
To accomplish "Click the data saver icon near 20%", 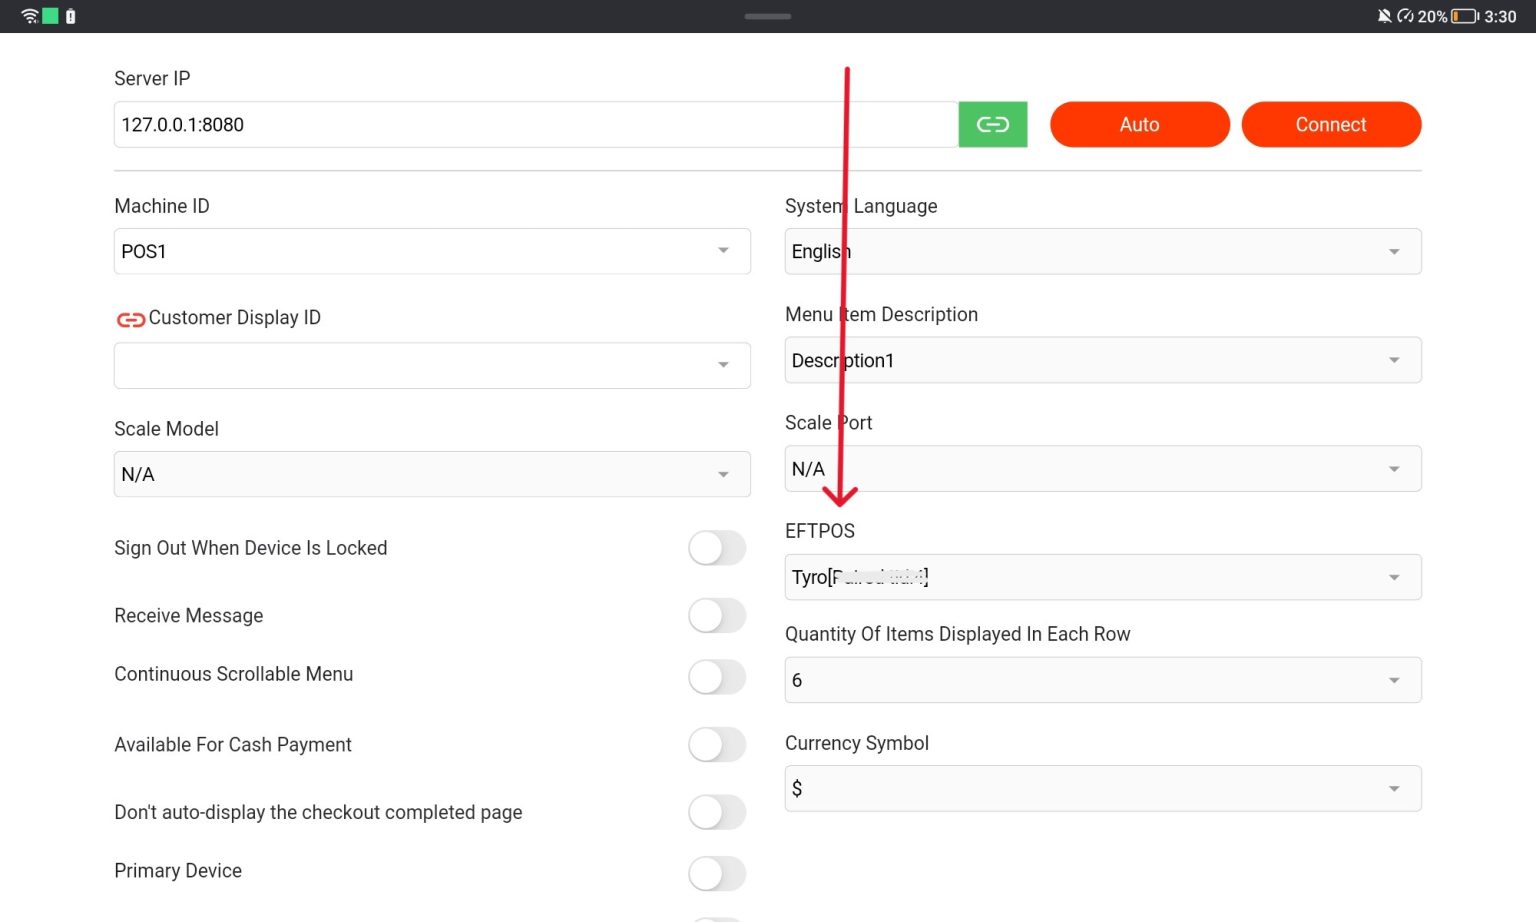I will tap(1406, 16).
